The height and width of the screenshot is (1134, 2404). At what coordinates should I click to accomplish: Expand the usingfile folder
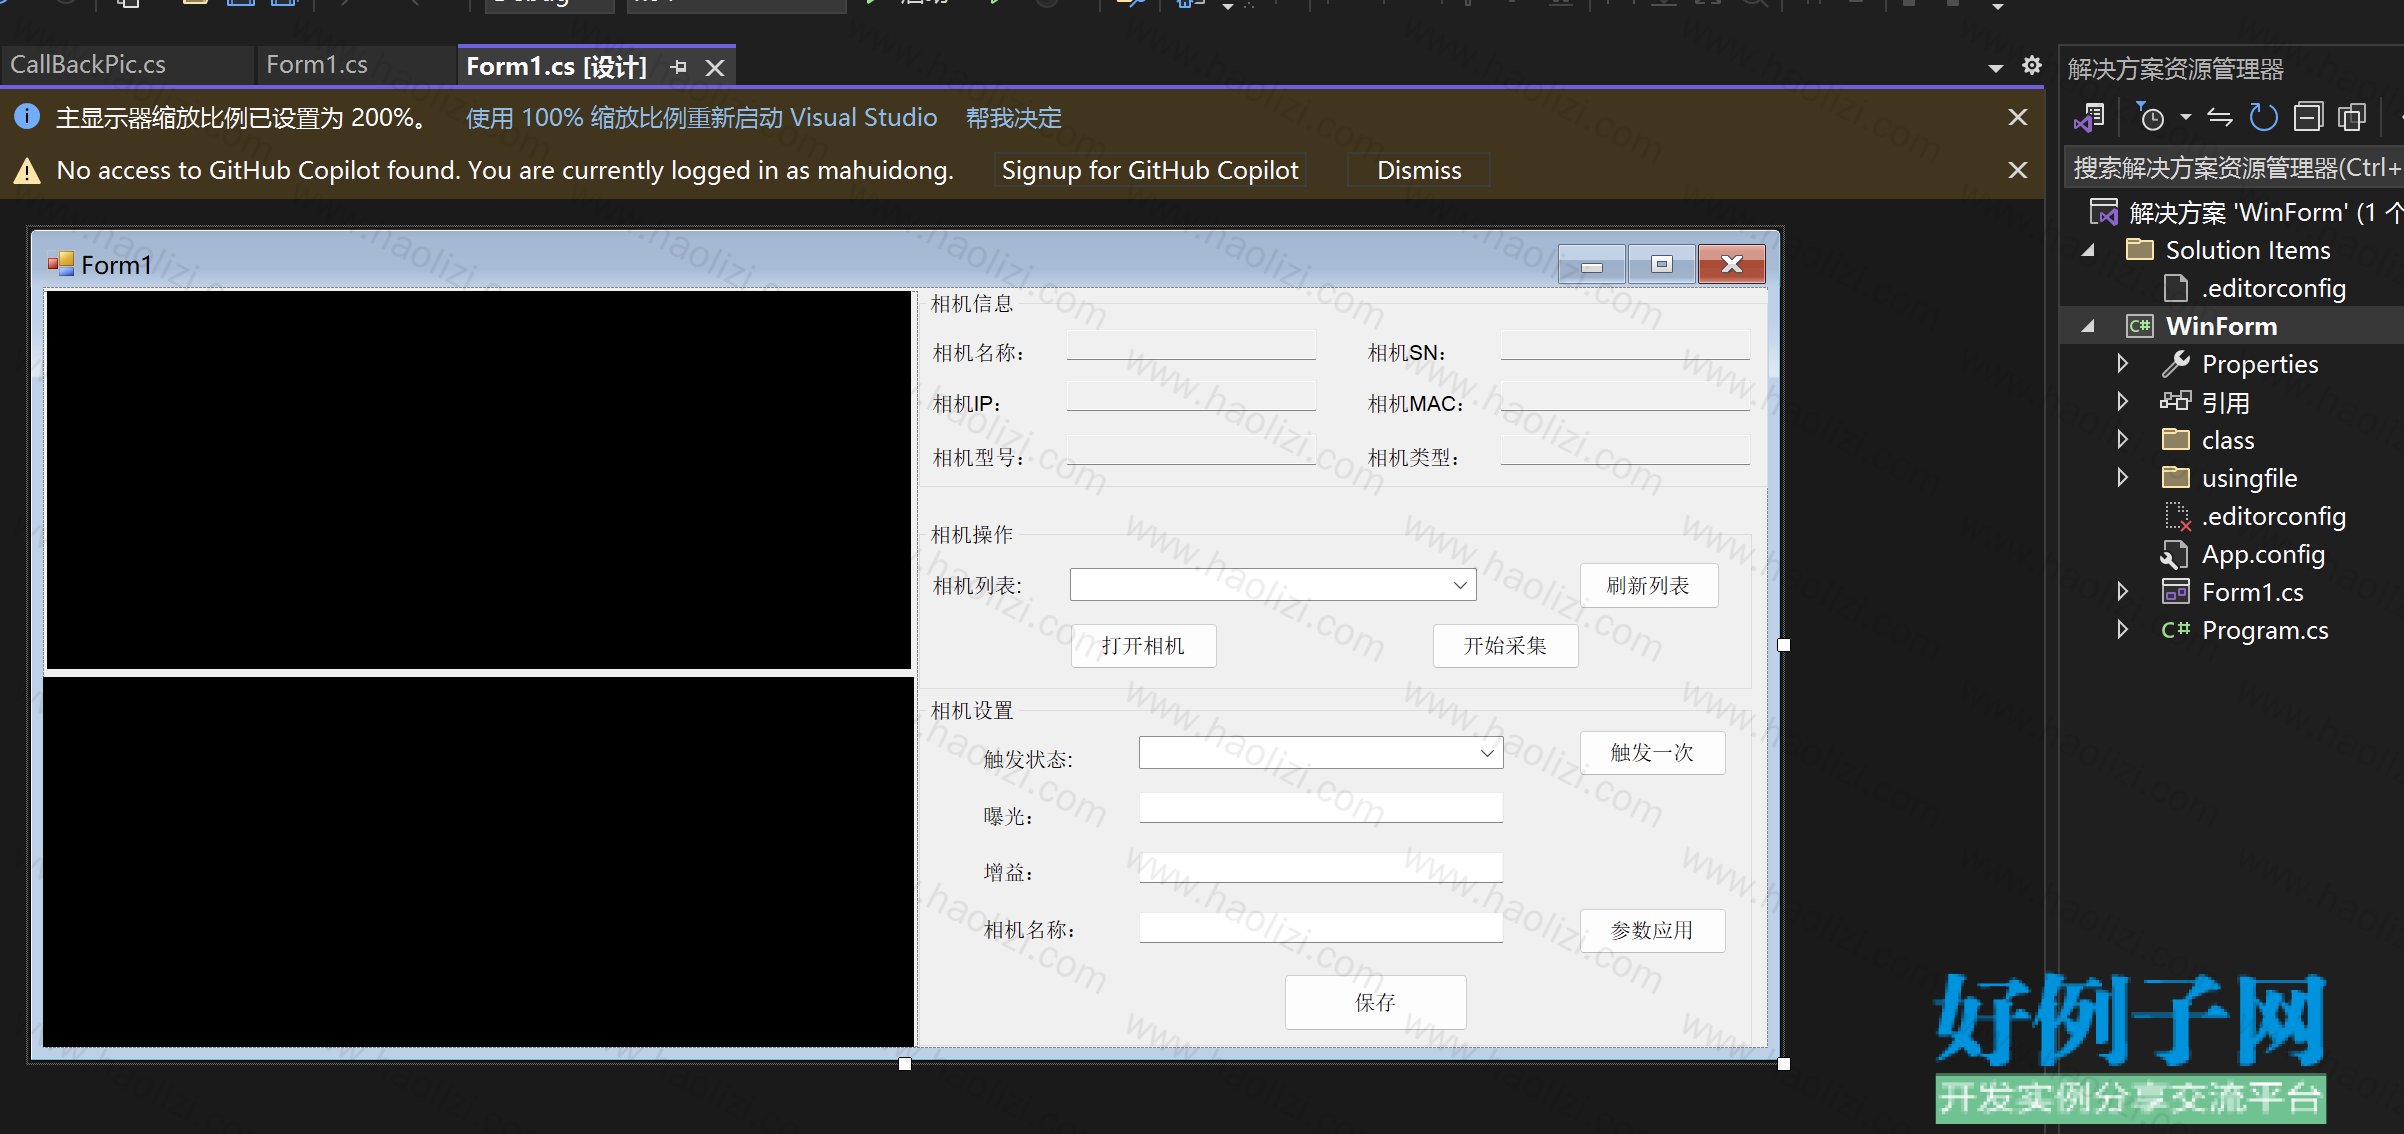tap(2122, 477)
